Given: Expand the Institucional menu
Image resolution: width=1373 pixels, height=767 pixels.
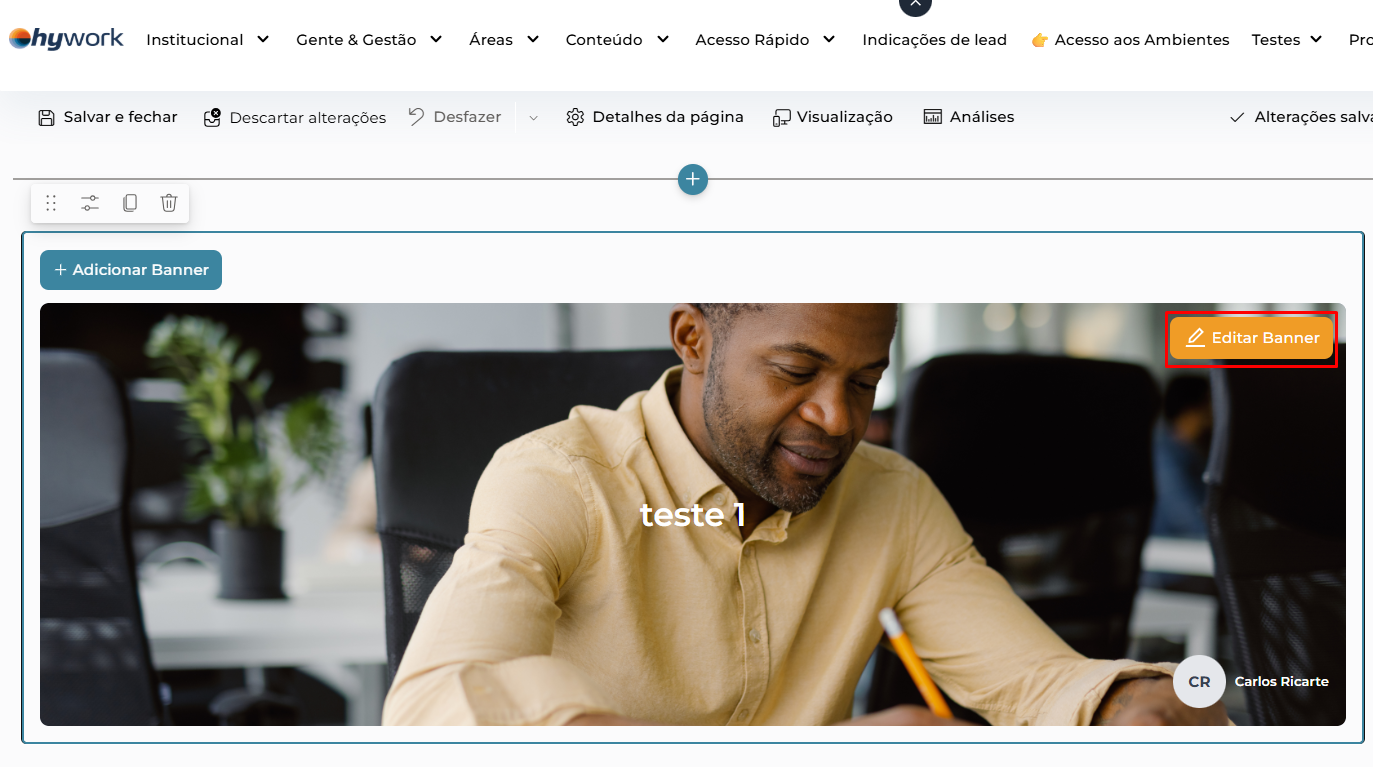Looking at the screenshot, I should click(208, 40).
